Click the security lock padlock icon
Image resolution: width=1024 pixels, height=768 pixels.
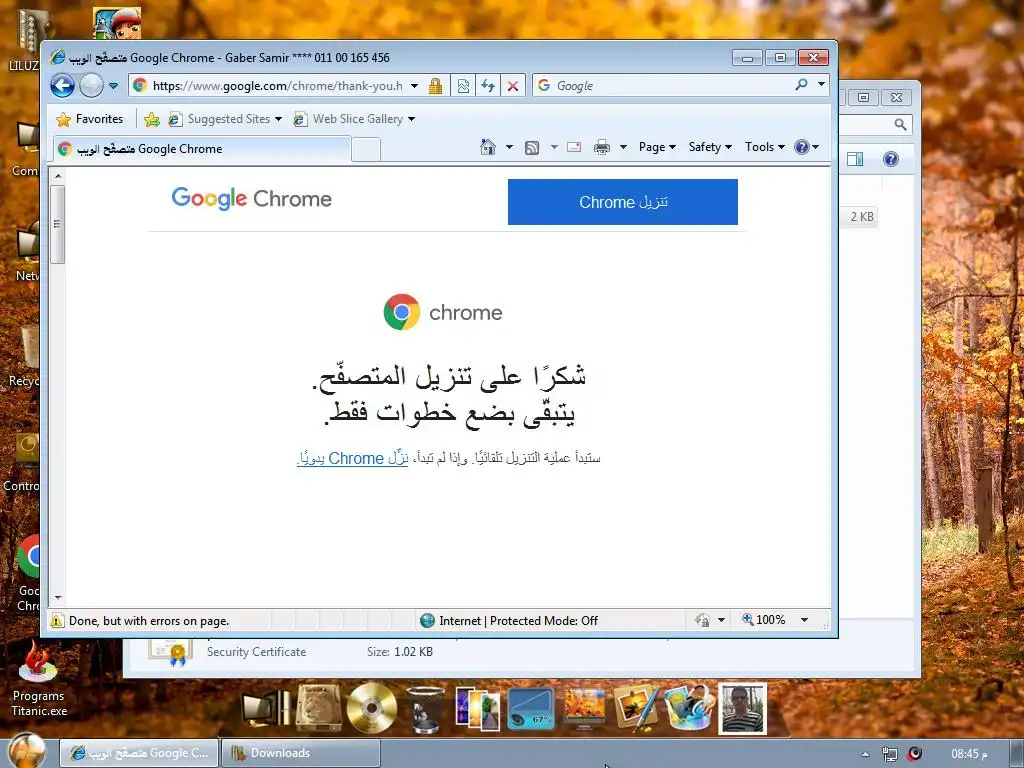click(436, 86)
